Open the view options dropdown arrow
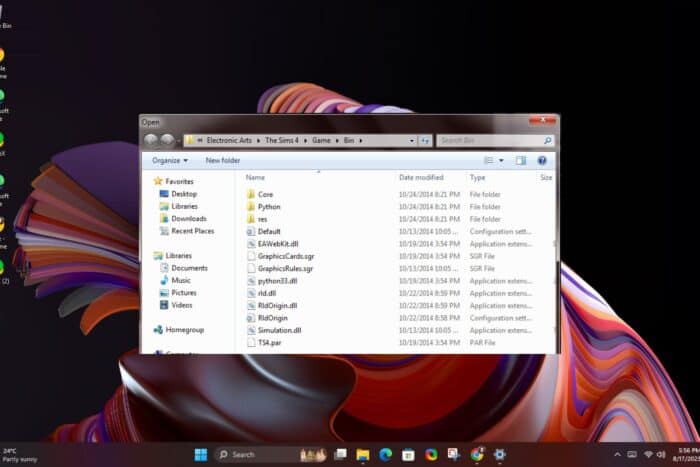700x467 pixels. 501,160
